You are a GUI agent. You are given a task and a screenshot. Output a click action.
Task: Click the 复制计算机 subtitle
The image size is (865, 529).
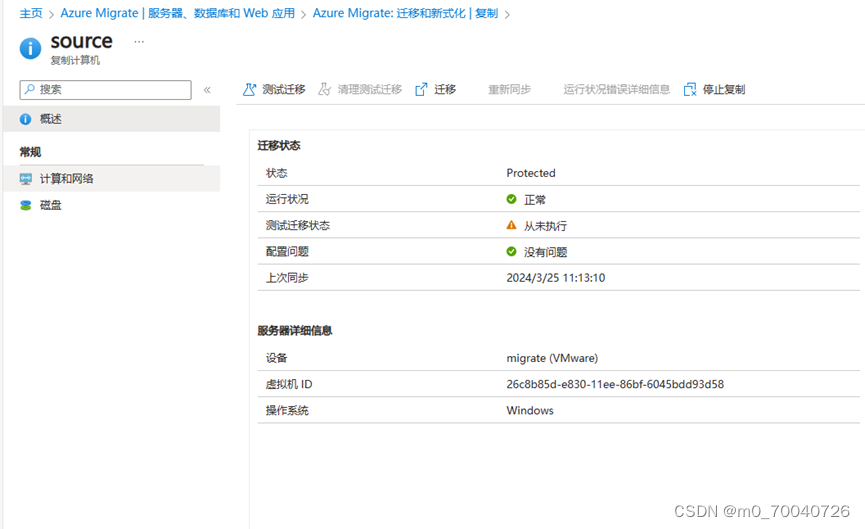click(x=75, y=60)
